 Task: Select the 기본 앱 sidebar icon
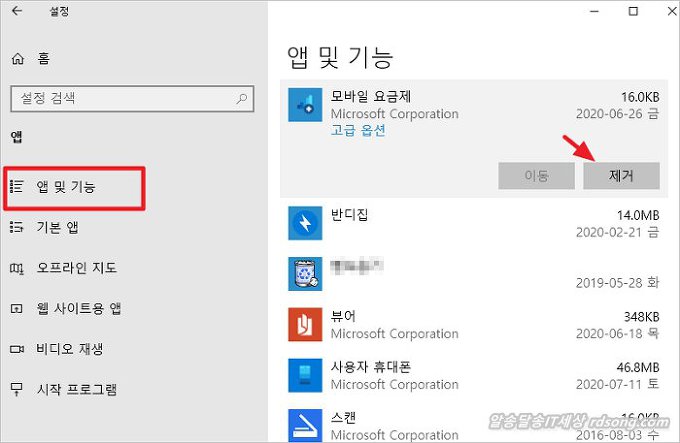click(16, 227)
